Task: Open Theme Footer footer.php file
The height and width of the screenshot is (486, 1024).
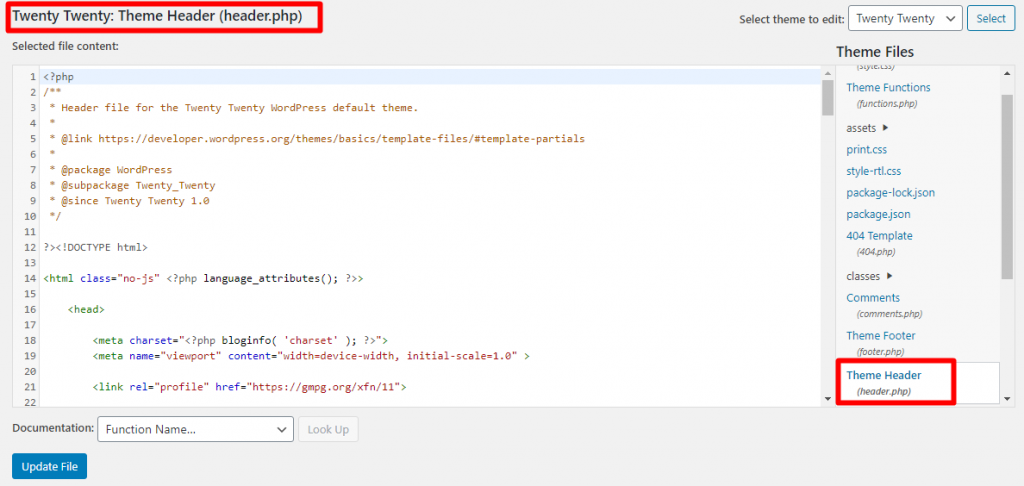Action: tap(881, 343)
